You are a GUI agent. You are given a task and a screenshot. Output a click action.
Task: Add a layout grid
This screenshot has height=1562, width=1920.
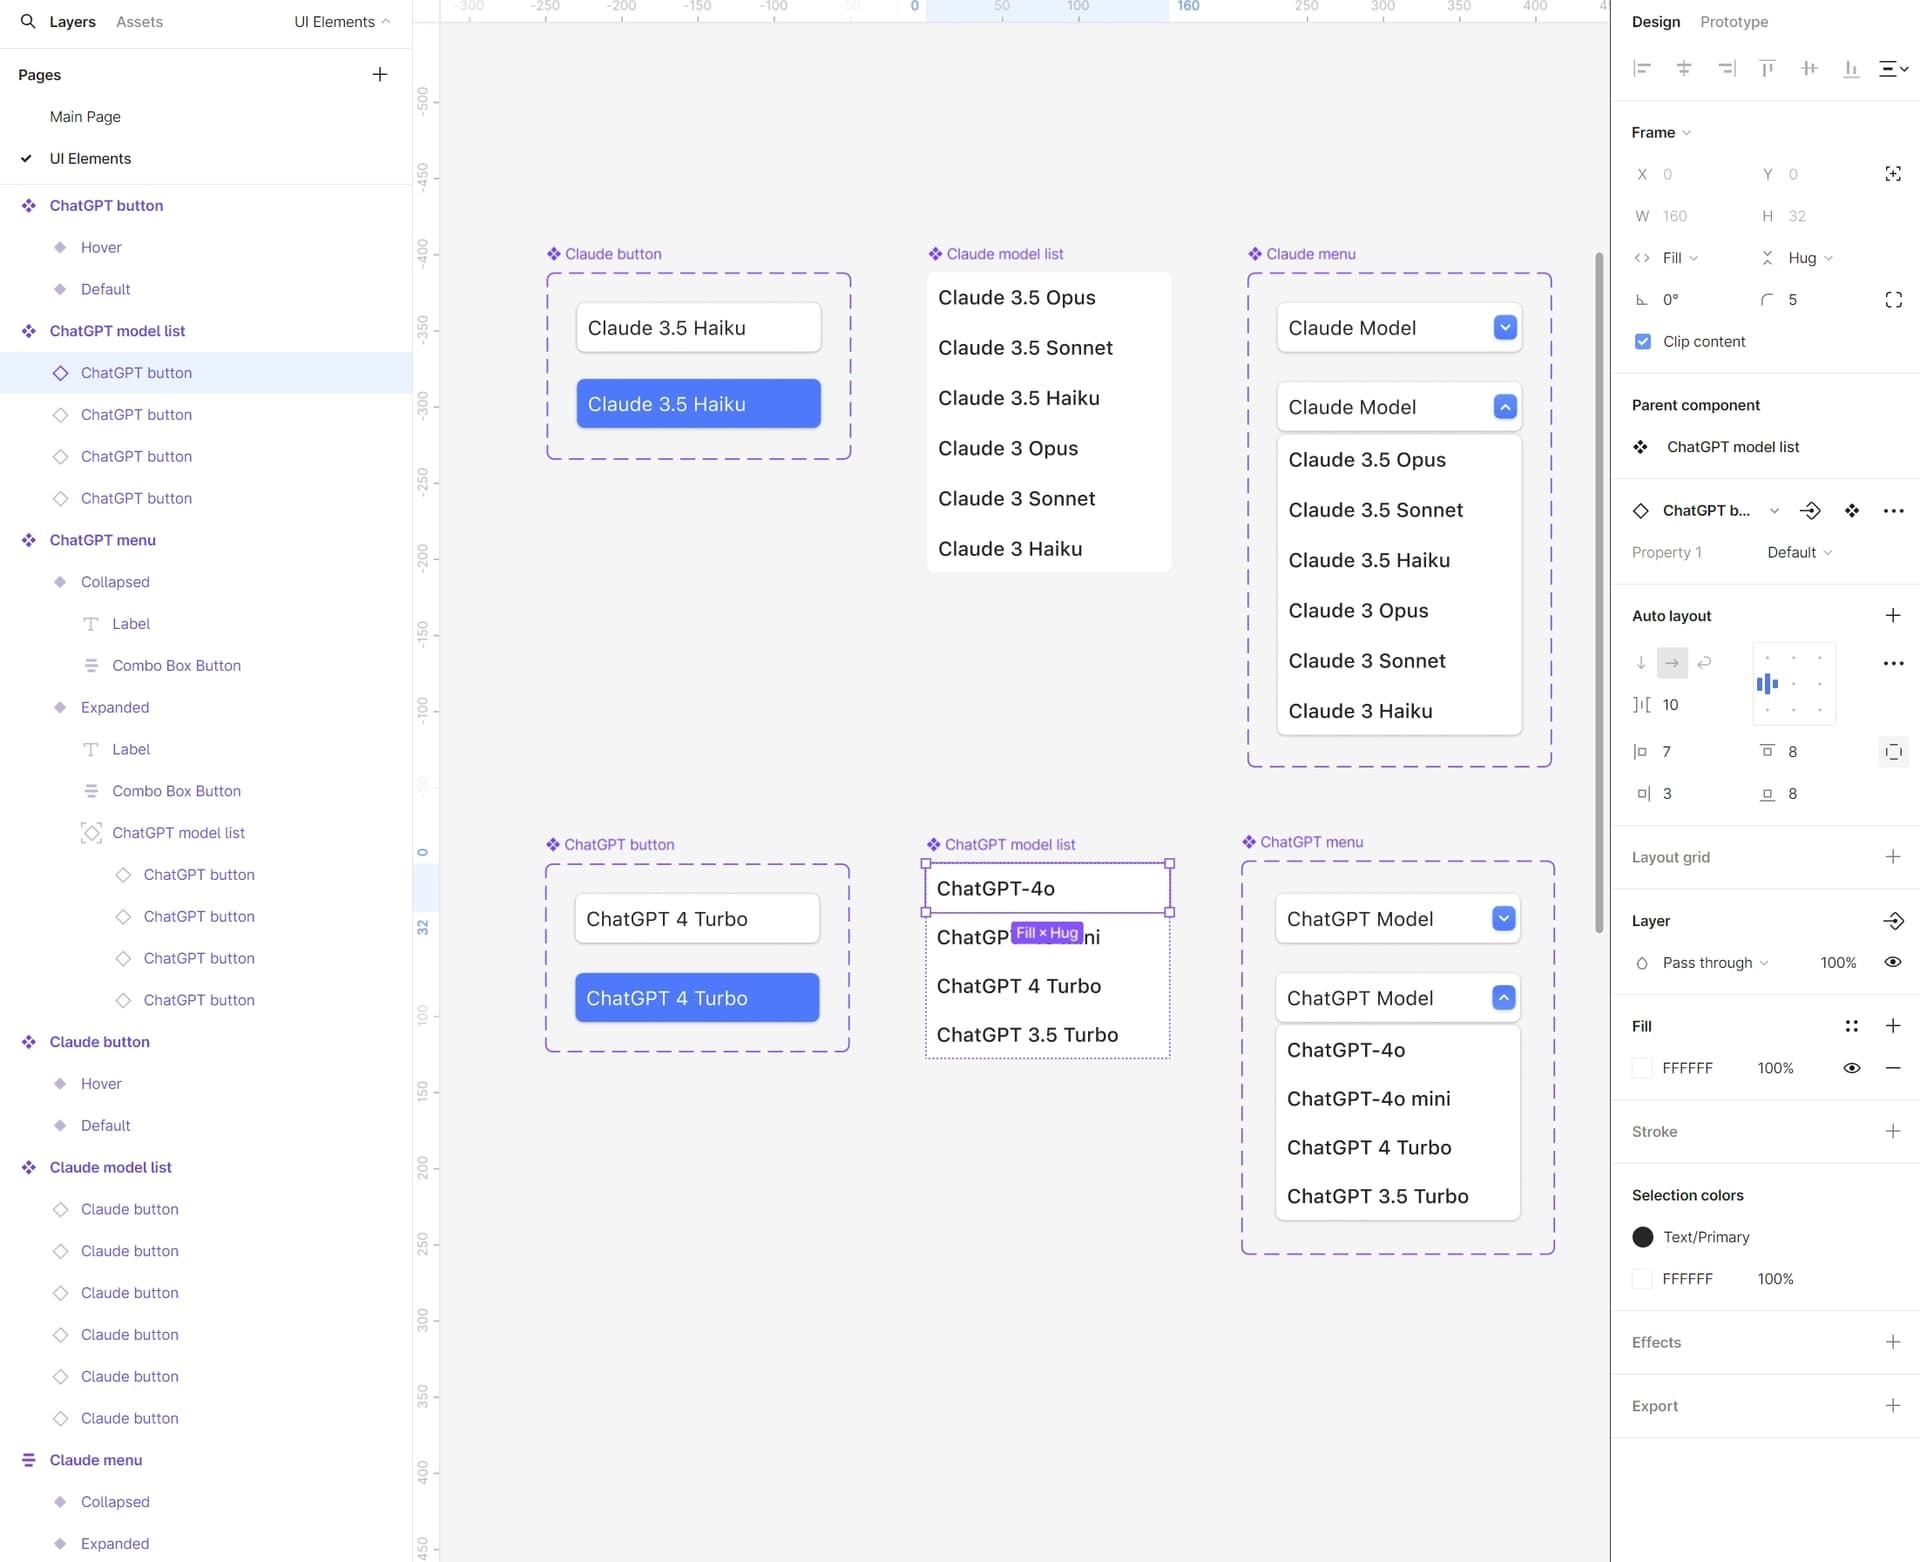click(x=1893, y=857)
